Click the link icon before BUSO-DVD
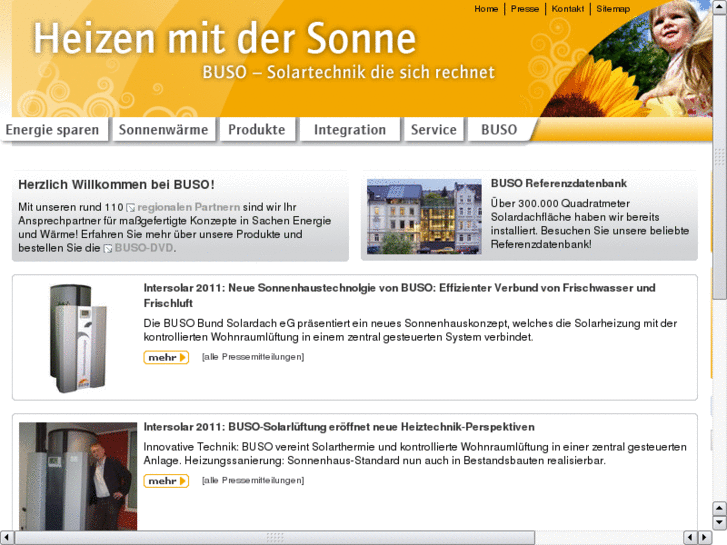The height and width of the screenshot is (545, 727). click(108, 249)
